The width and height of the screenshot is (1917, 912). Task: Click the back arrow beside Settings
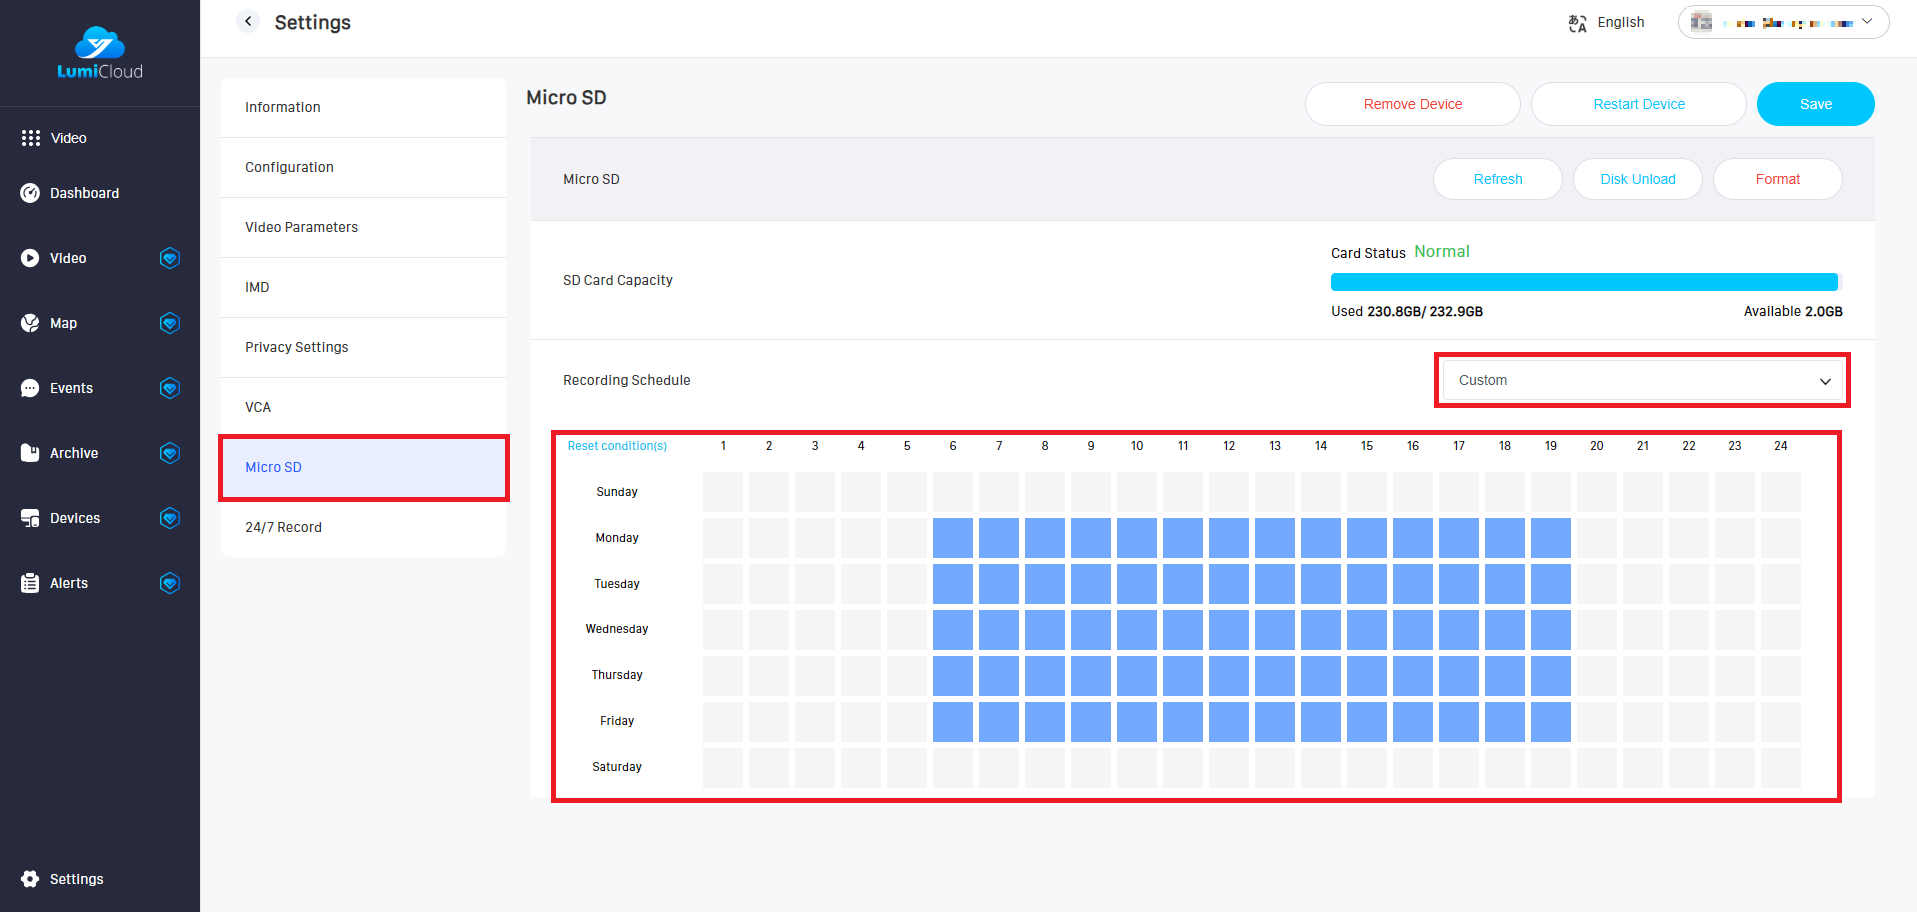pyautogui.click(x=248, y=21)
